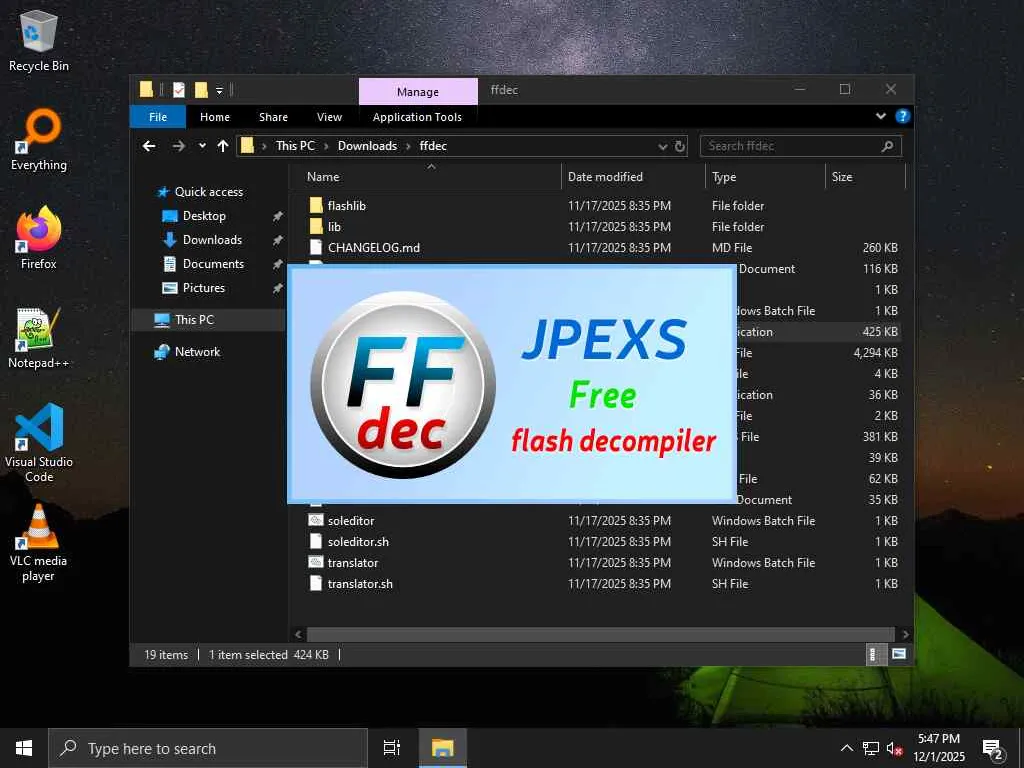
Task: Click muted volume tray icon
Action: [894, 748]
